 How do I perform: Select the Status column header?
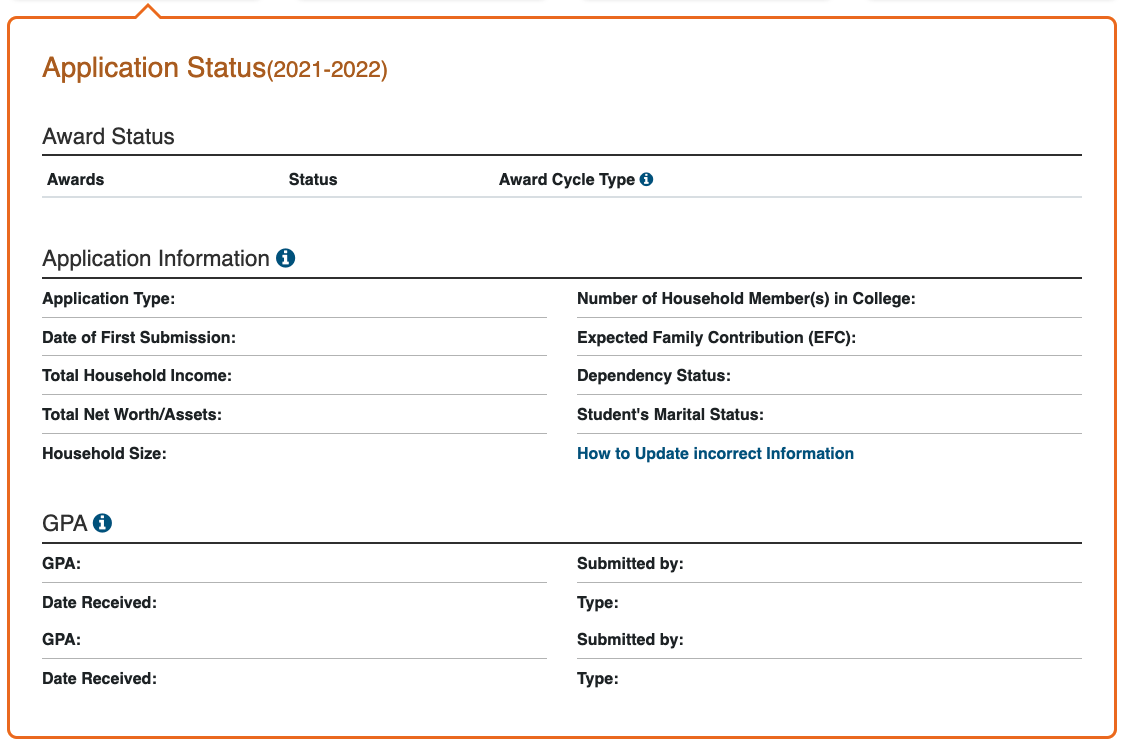tap(313, 179)
